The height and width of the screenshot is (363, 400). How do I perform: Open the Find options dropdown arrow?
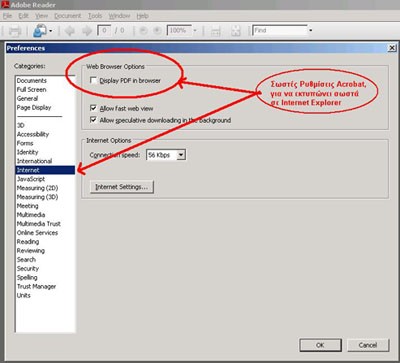[x=310, y=31]
